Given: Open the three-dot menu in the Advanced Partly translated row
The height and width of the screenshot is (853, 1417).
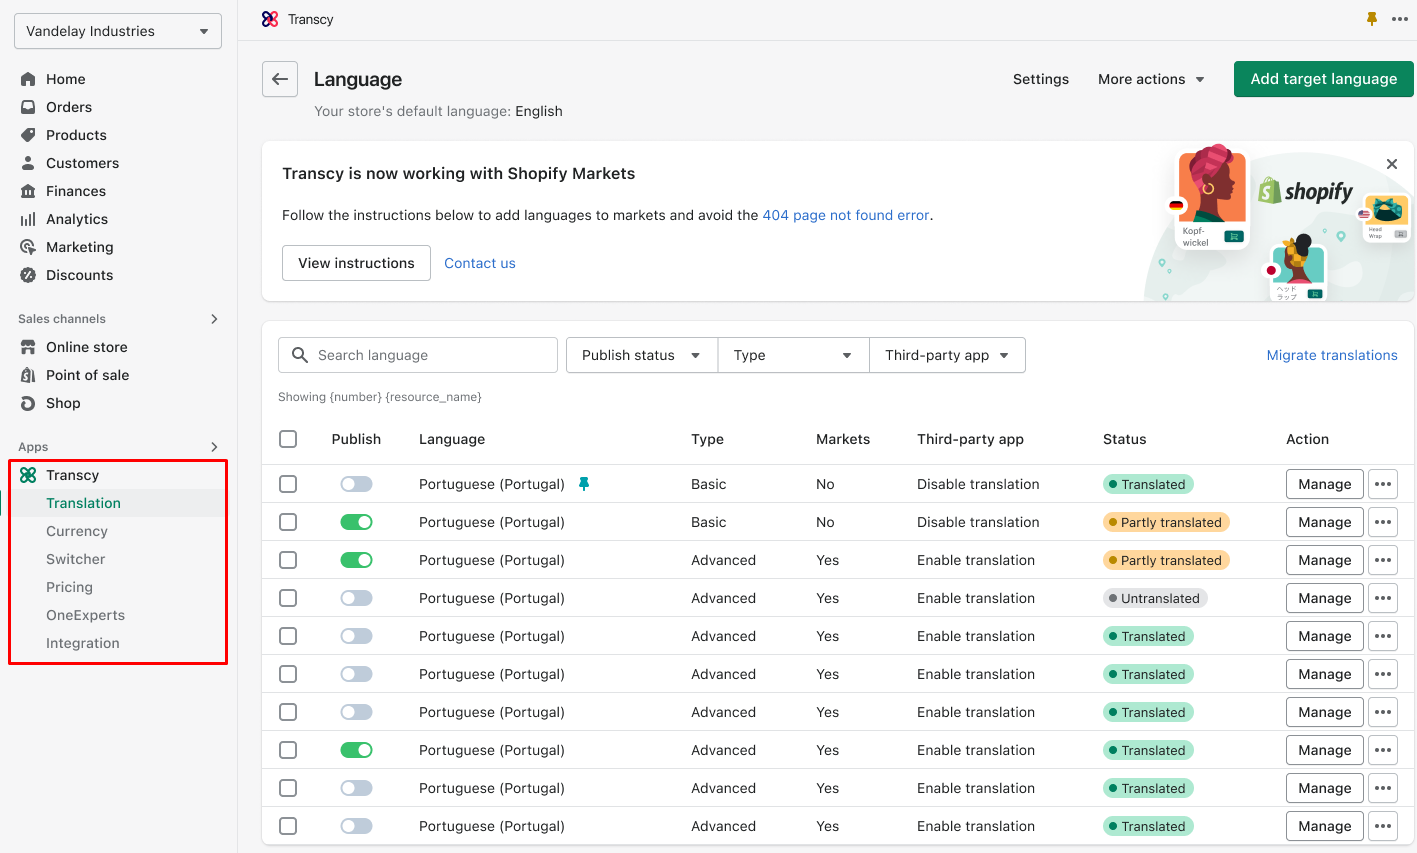Looking at the screenshot, I should 1383,560.
